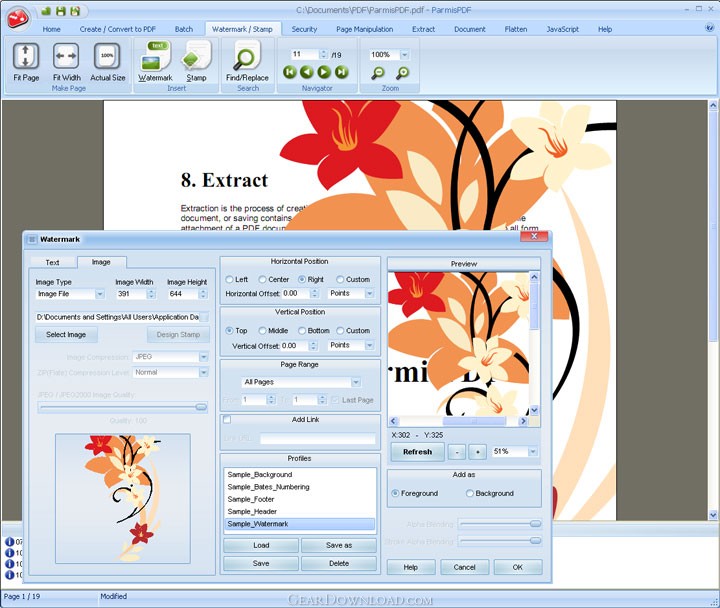This screenshot has width=720, height=608.
Task: Click the JPEG image quality slider
Action: pyautogui.click(x=123, y=407)
